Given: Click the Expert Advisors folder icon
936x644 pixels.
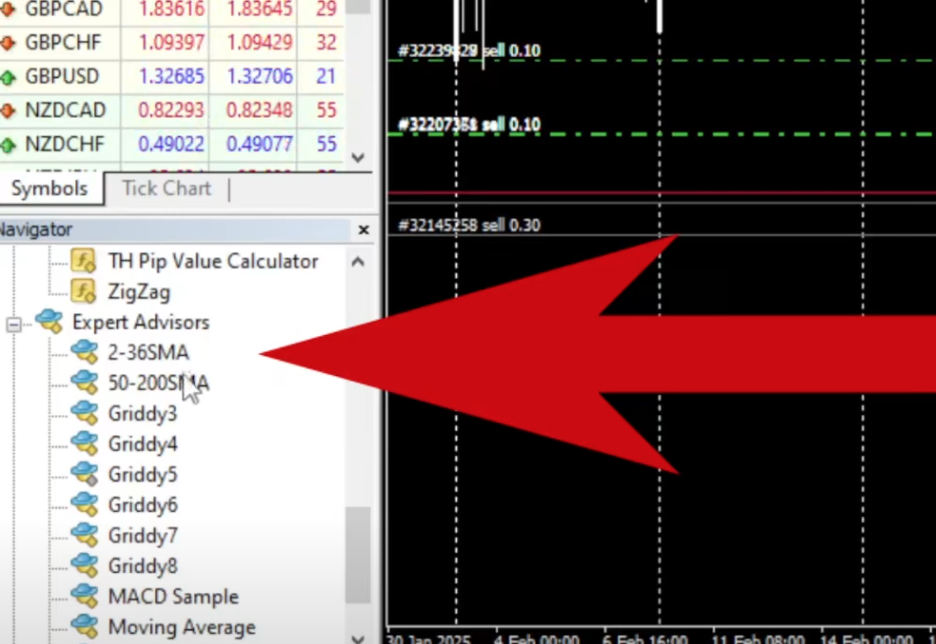Looking at the screenshot, I should (49, 321).
